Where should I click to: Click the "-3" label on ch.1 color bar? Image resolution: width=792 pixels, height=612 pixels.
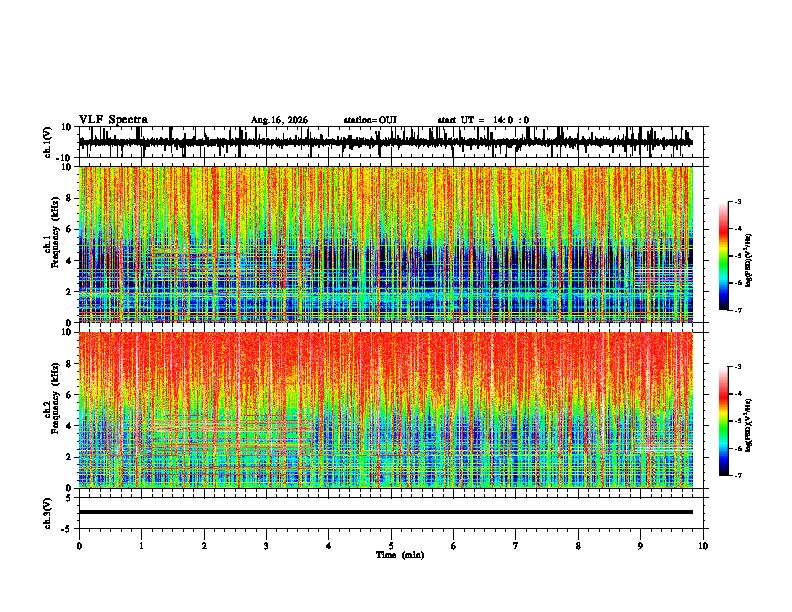(737, 201)
